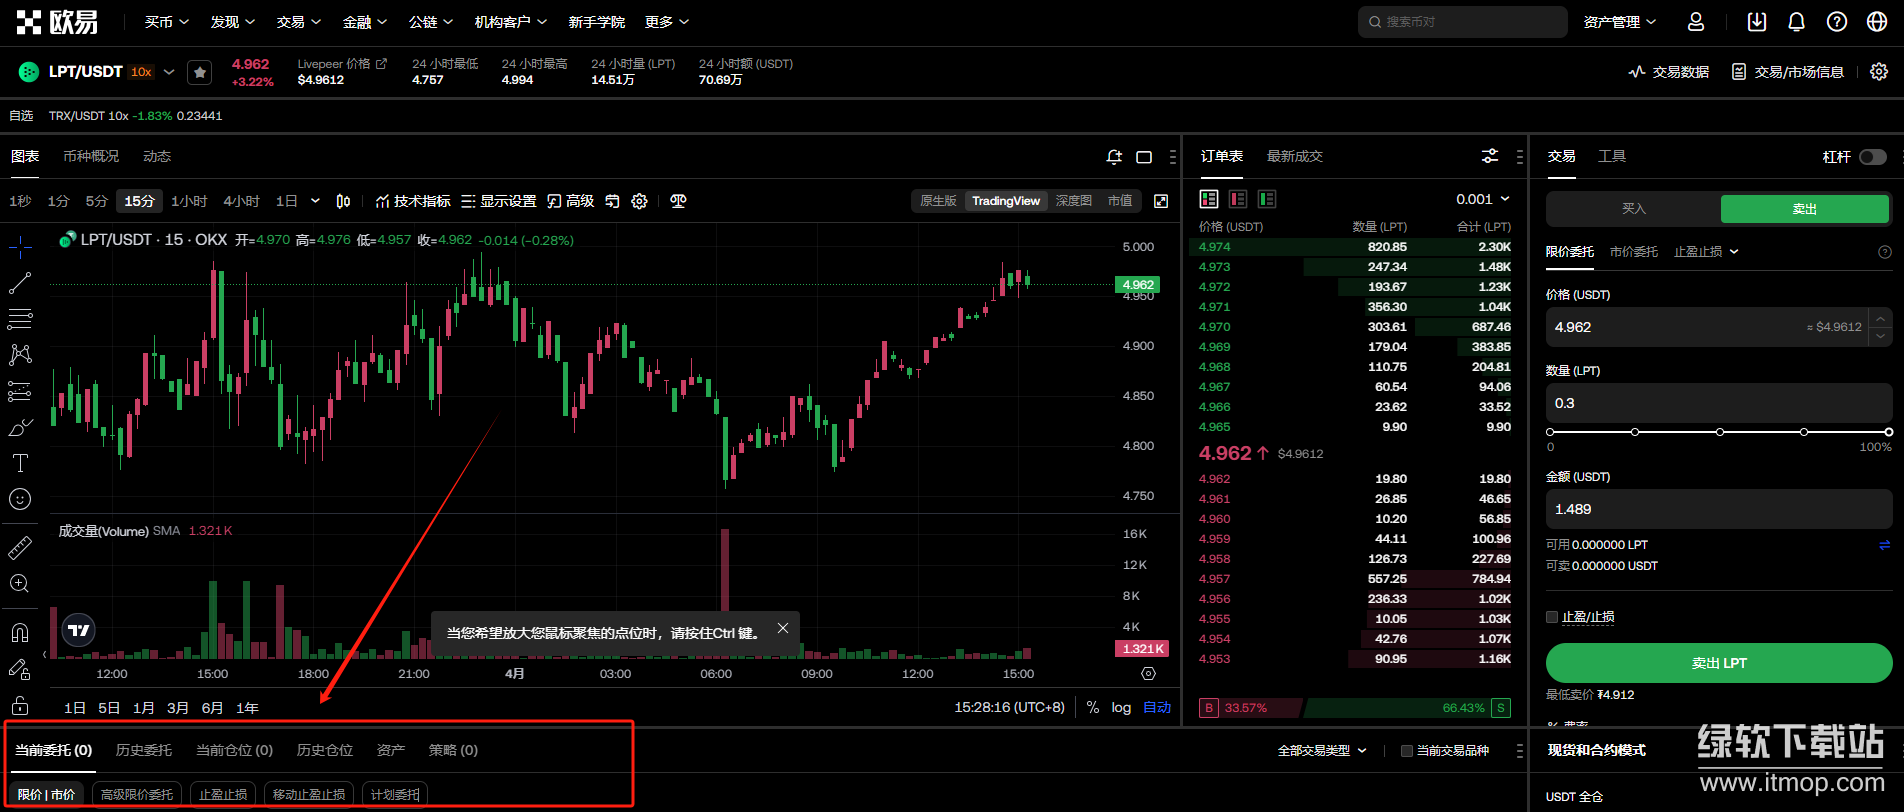Open the emoji sticker drawing tool
The image size is (1904, 812).
[19, 499]
